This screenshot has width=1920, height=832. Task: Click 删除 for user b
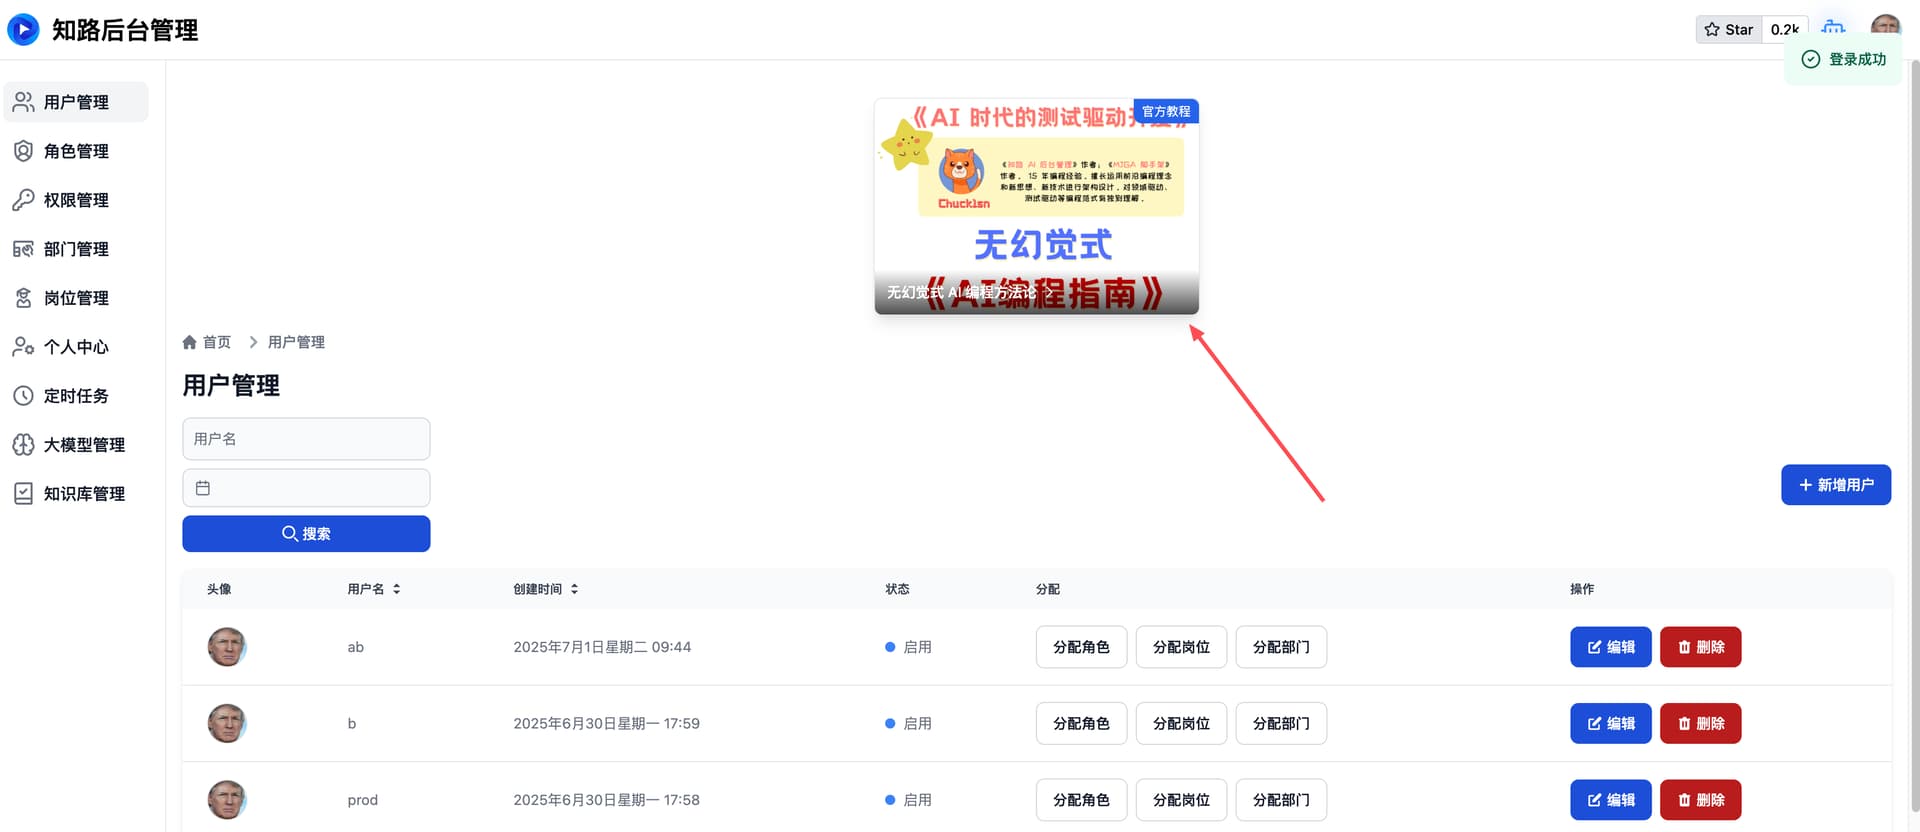[1701, 723]
